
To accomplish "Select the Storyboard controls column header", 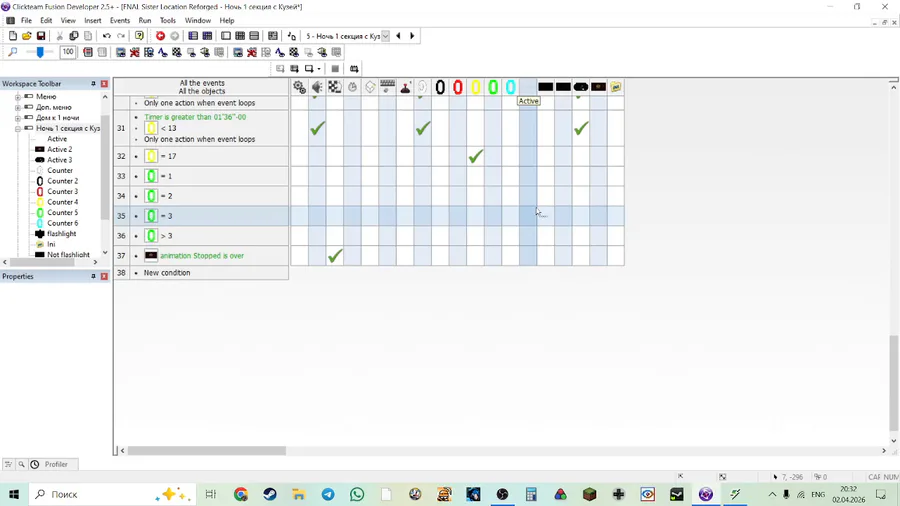I will tap(335, 87).
